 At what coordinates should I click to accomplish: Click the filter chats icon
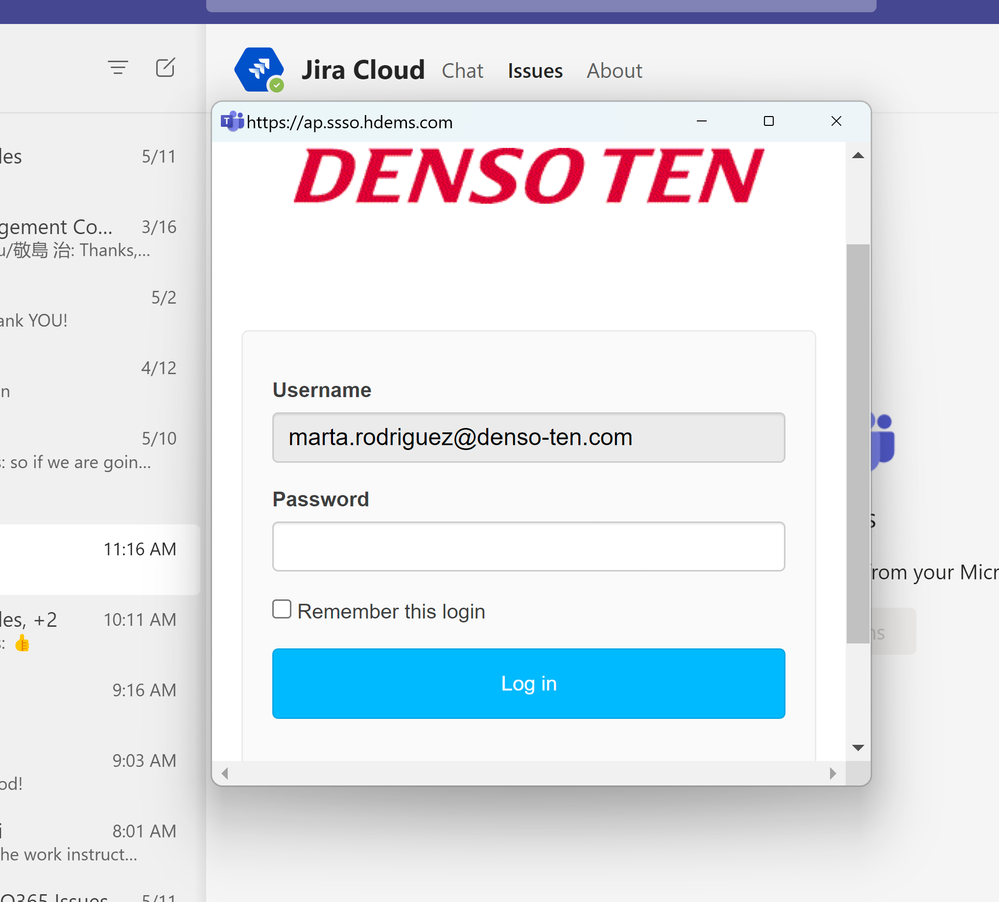click(118, 67)
